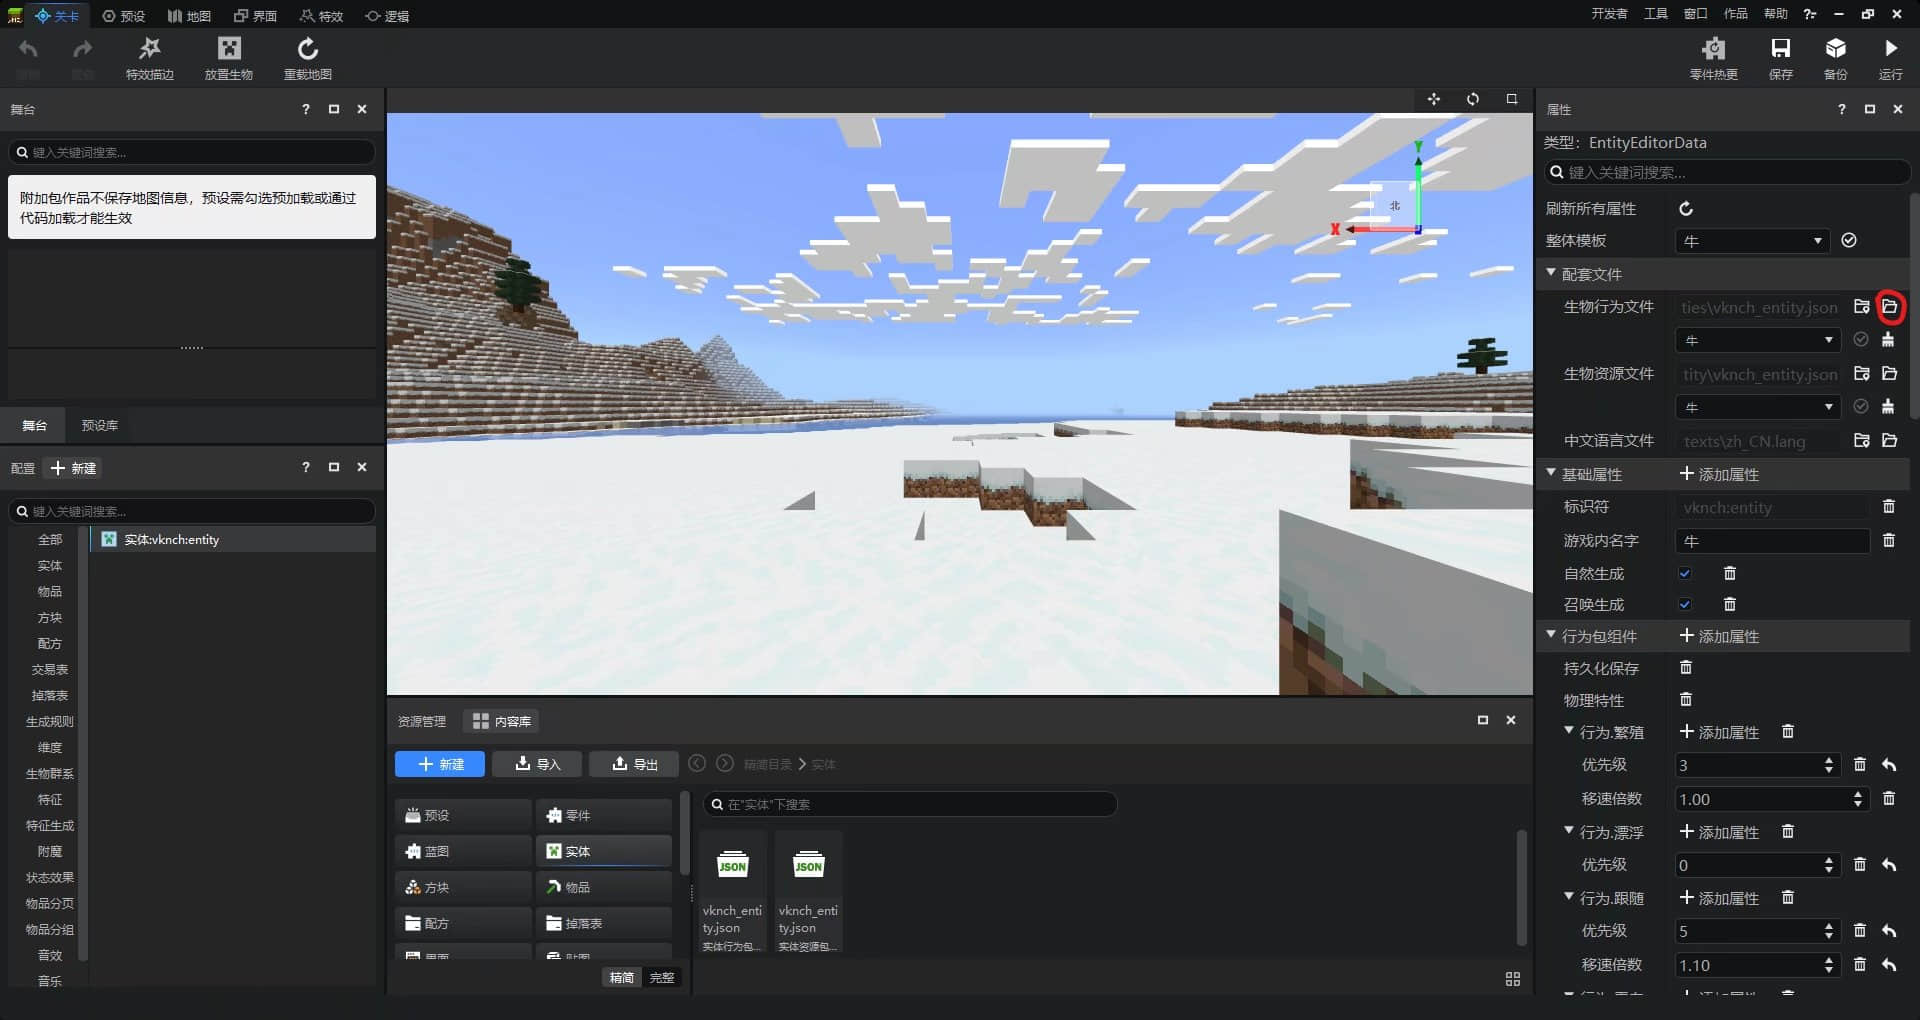Select the 方块 category in 配置 list
The height and width of the screenshot is (1020, 1920).
50,617
